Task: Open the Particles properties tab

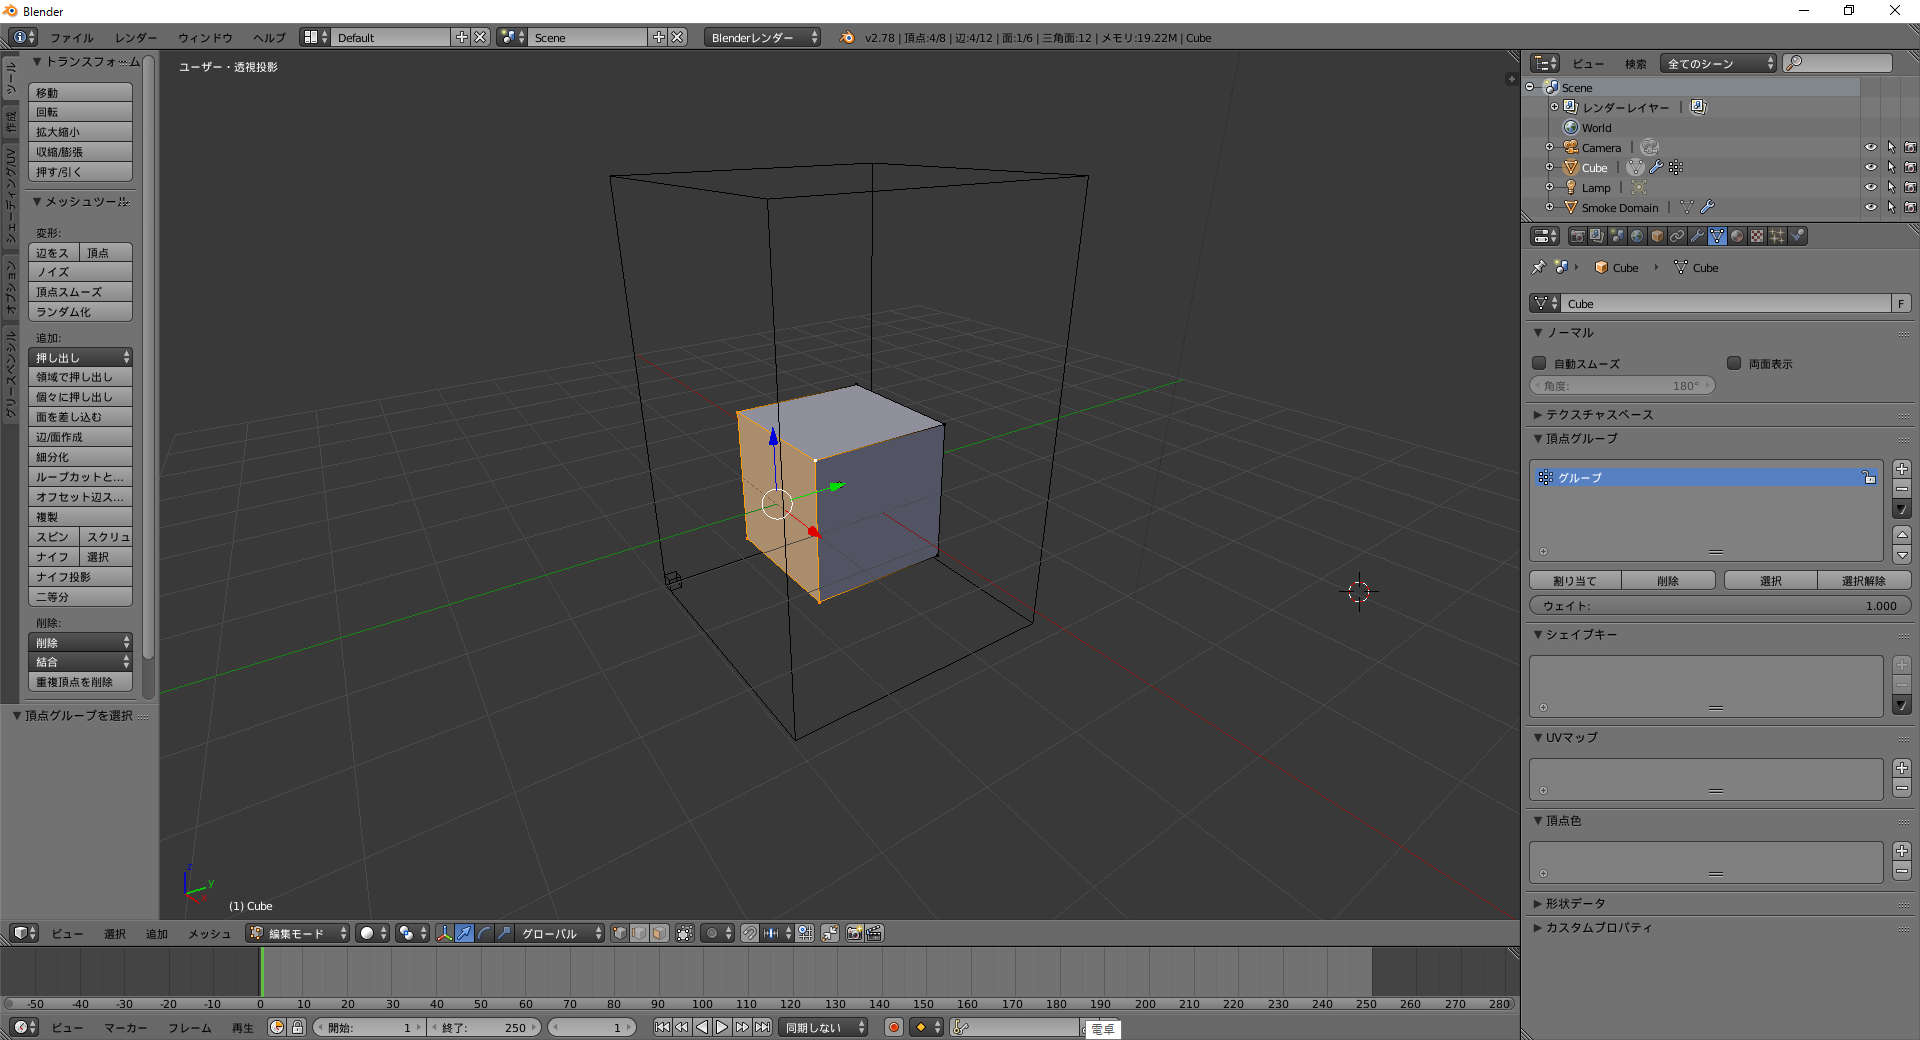Action: coord(1777,236)
